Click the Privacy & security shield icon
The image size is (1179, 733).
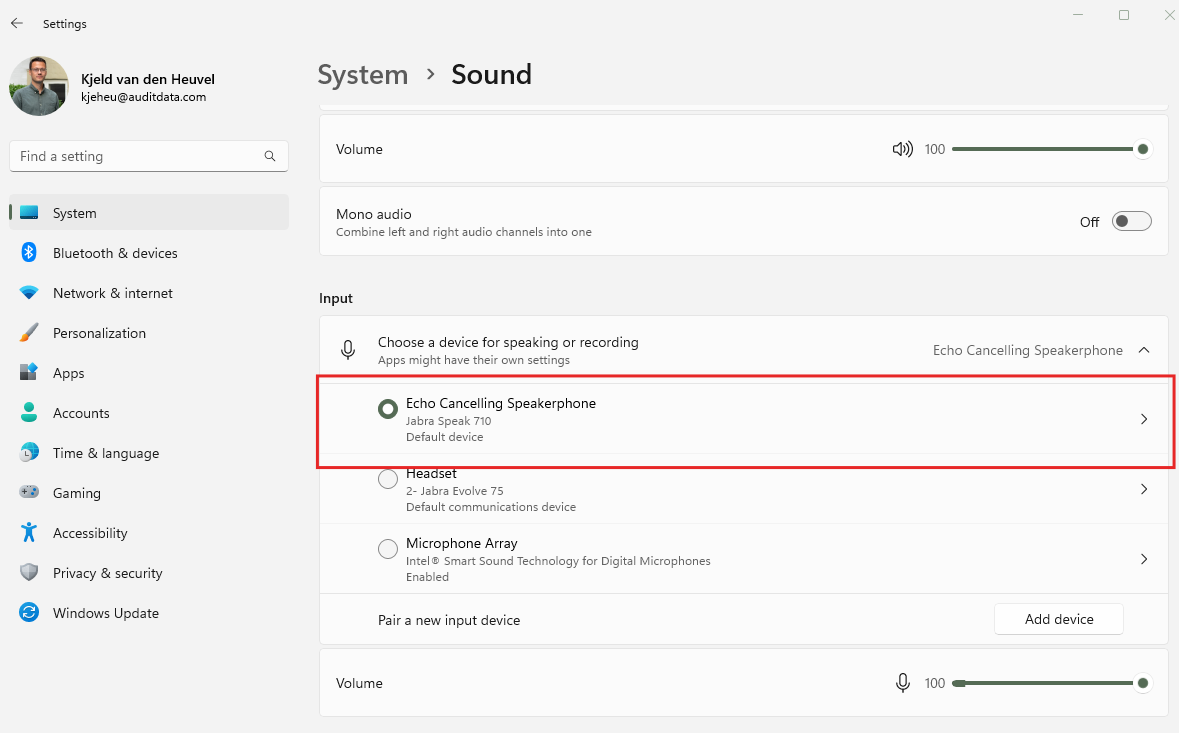click(29, 572)
